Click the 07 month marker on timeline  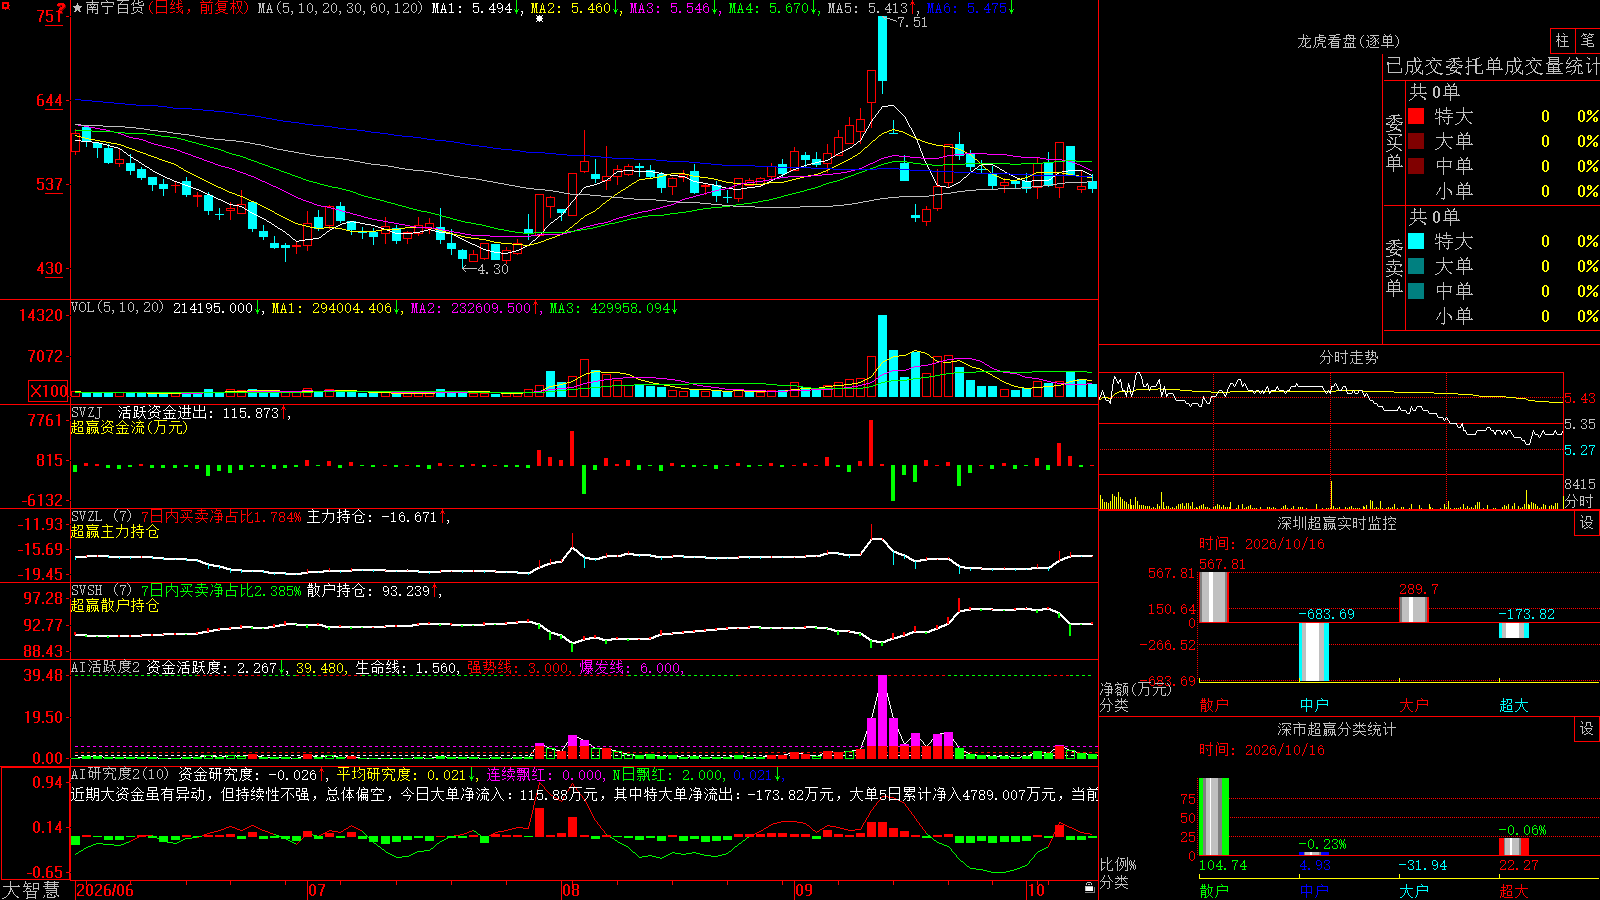[317, 890]
